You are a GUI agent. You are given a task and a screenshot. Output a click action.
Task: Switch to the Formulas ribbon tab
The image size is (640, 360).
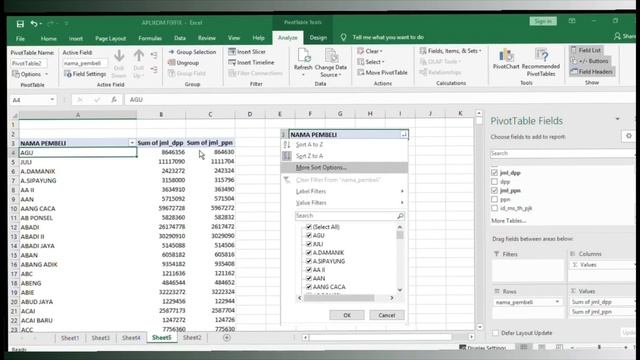150,38
